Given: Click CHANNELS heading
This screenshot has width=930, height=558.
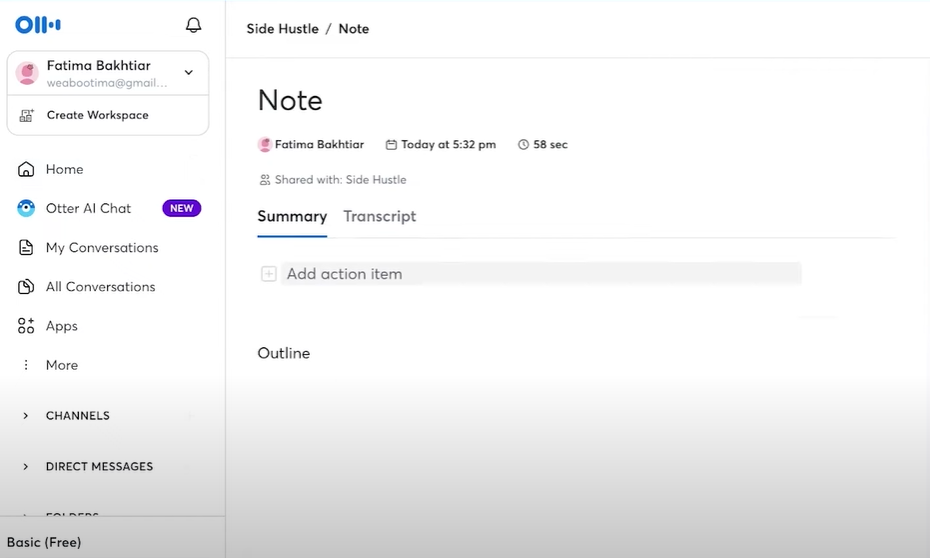Looking at the screenshot, I should tap(78, 416).
